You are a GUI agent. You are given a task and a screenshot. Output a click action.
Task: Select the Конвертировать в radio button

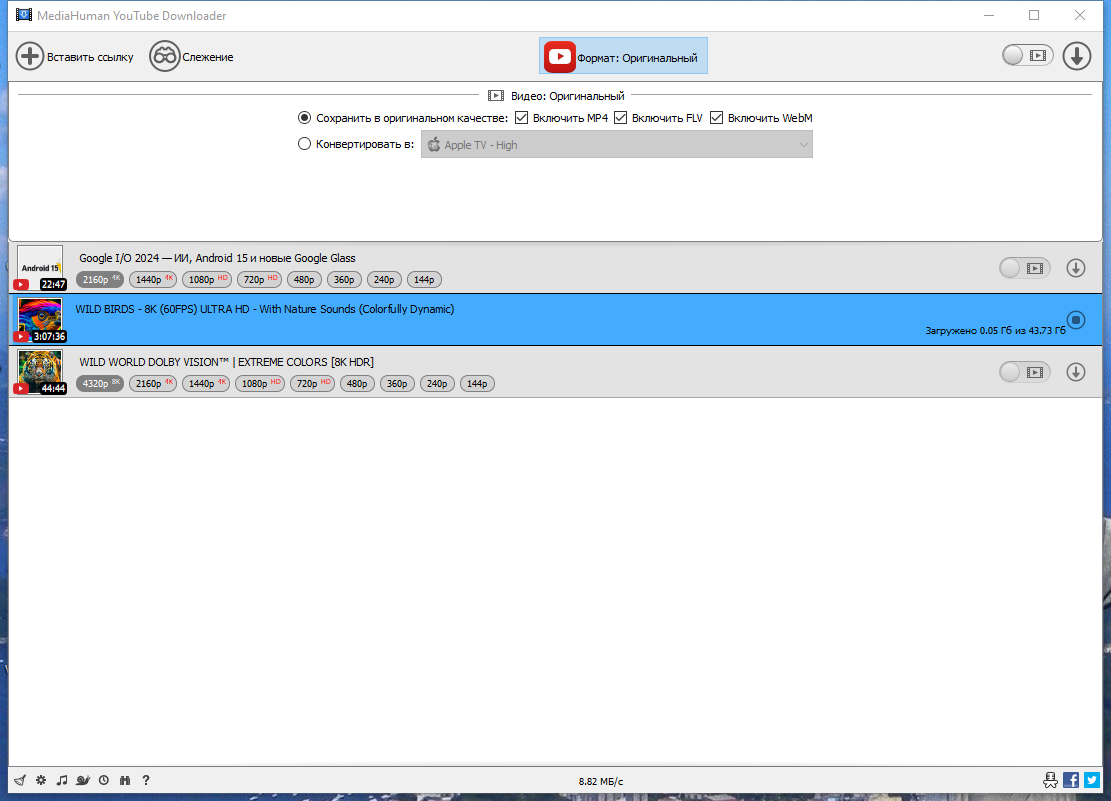(304, 144)
